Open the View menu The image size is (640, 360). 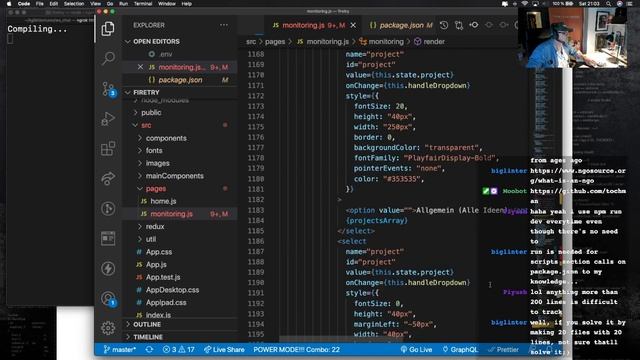pos(96,4)
